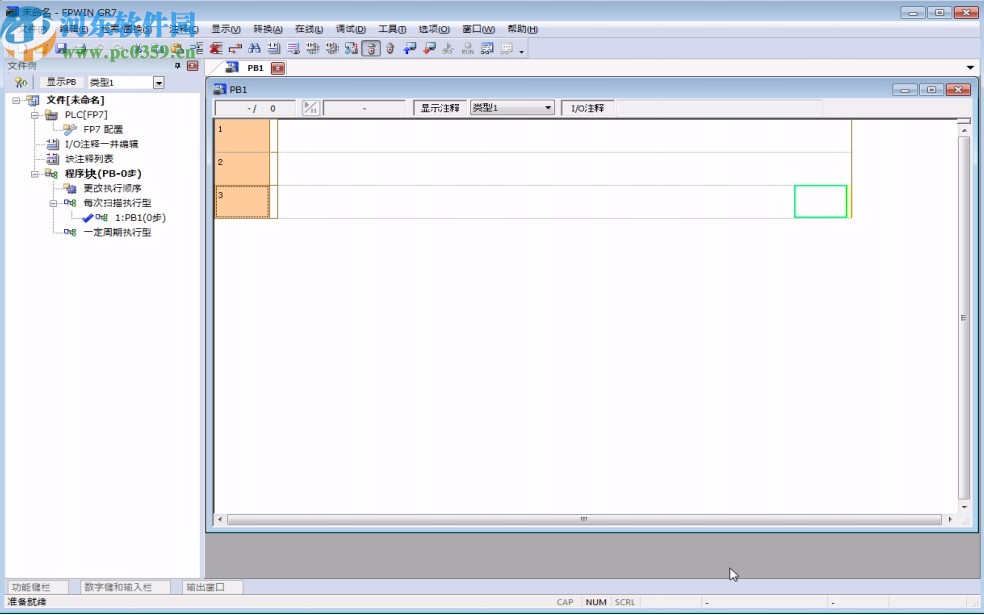The height and width of the screenshot is (615, 984).
Task: Close the 文件树 file tree panel
Action: pyautogui.click(x=193, y=66)
